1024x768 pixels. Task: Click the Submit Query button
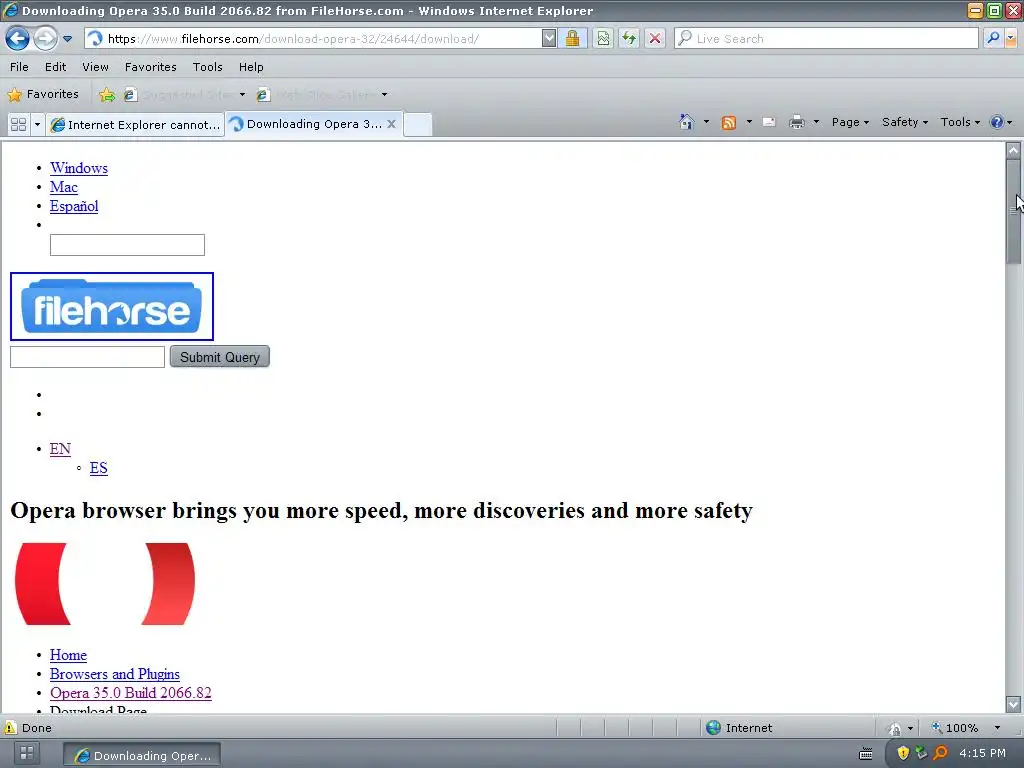219,357
